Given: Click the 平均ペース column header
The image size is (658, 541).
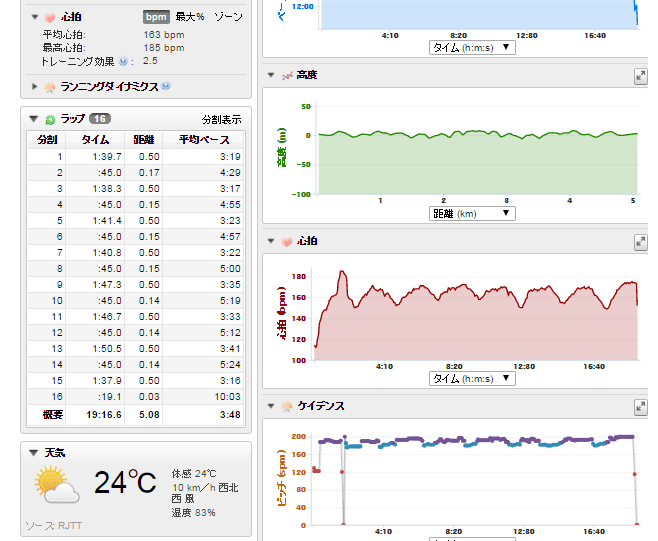Looking at the screenshot, I should [x=204, y=140].
